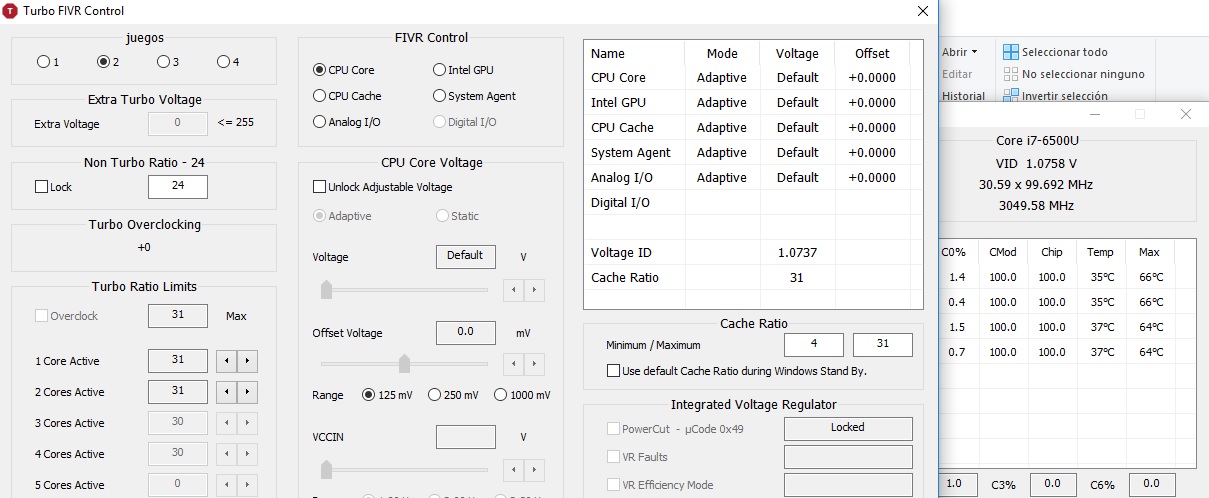Click the Cache Ratio maximum field
Viewport: 1209px width, 498px height.
click(x=882, y=345)
